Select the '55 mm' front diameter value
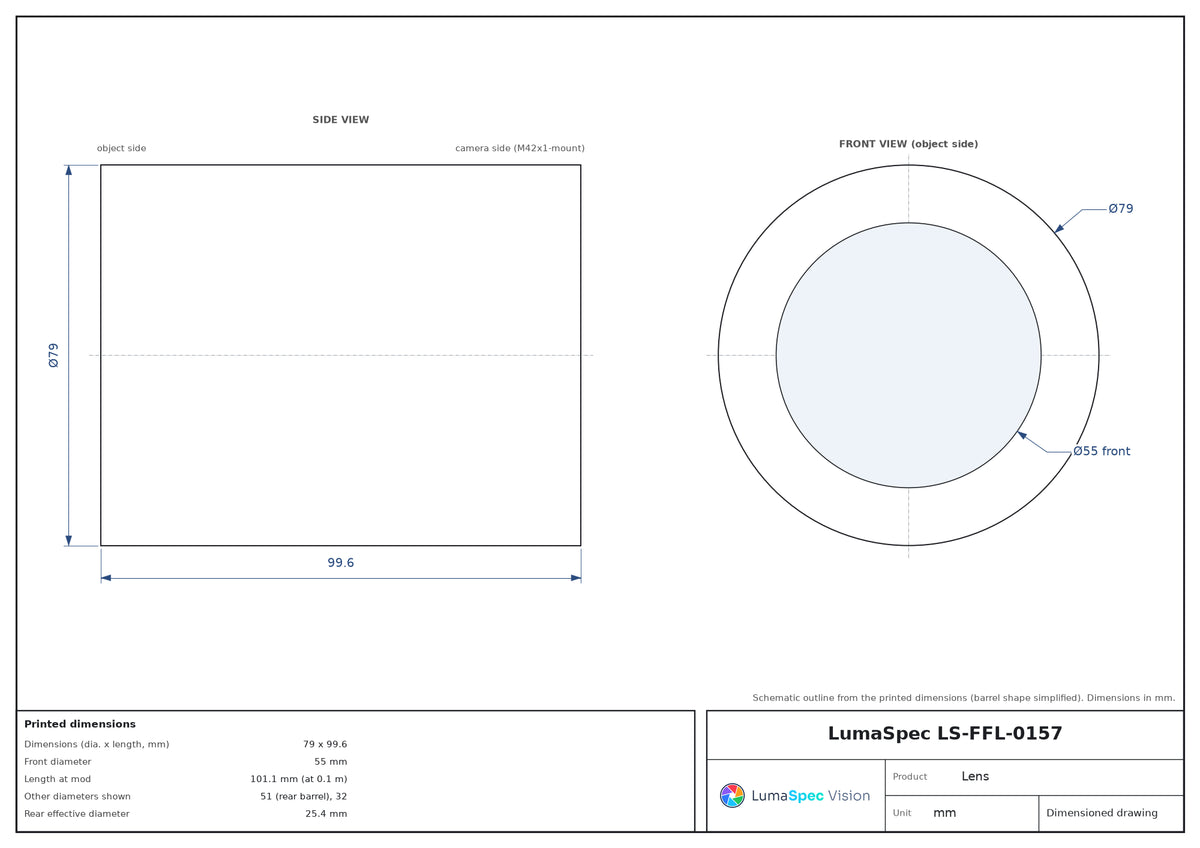The width and height of the screenshot is (1200, 848). 331,762
